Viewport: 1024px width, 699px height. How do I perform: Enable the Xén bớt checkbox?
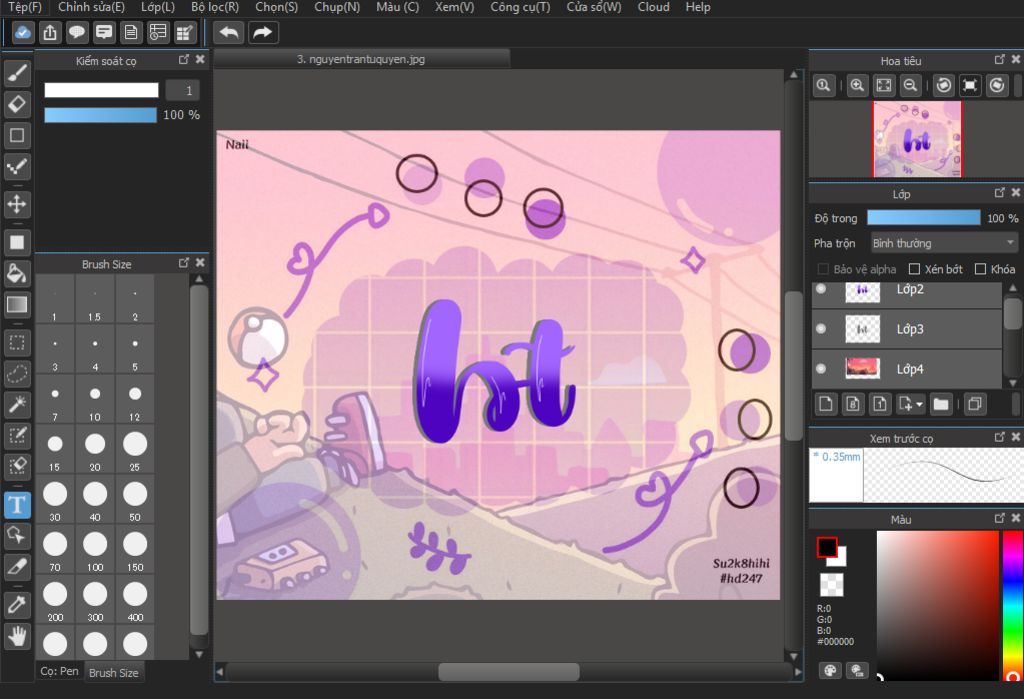tap(914, 269)
